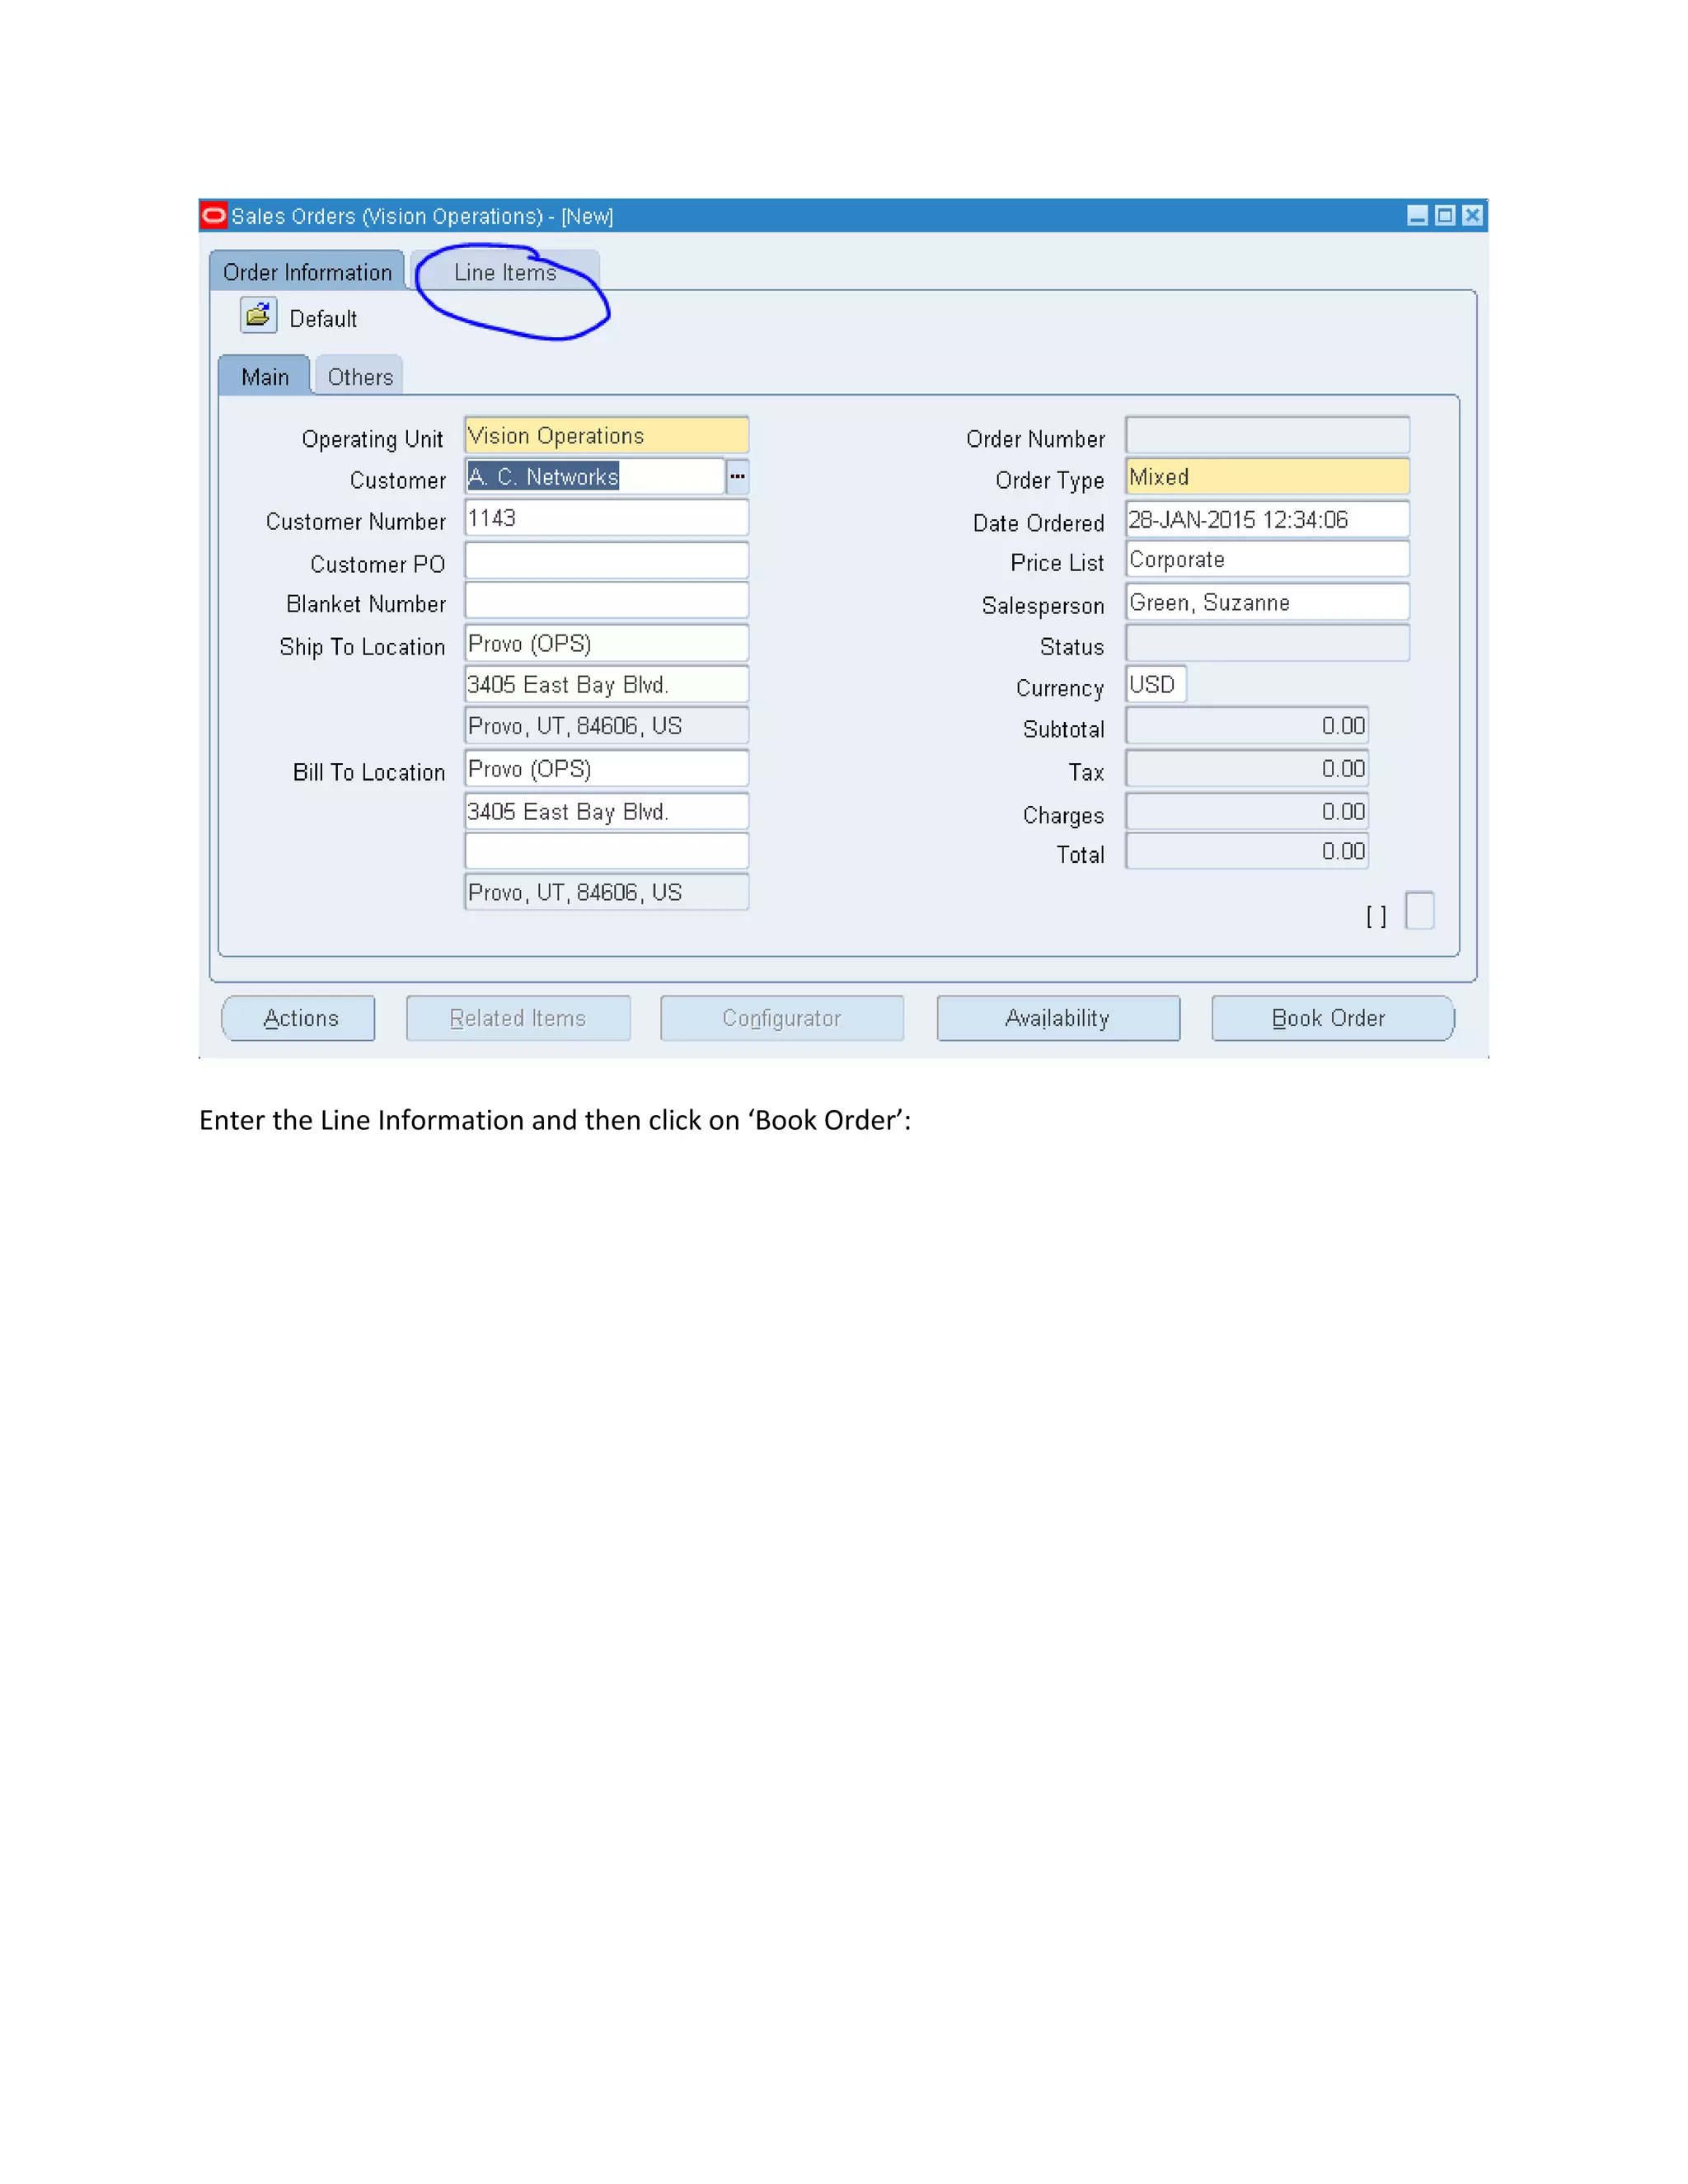
Task: Click the Bill To address 3405 East Bay Blvd. field
Action: (607, 811)
